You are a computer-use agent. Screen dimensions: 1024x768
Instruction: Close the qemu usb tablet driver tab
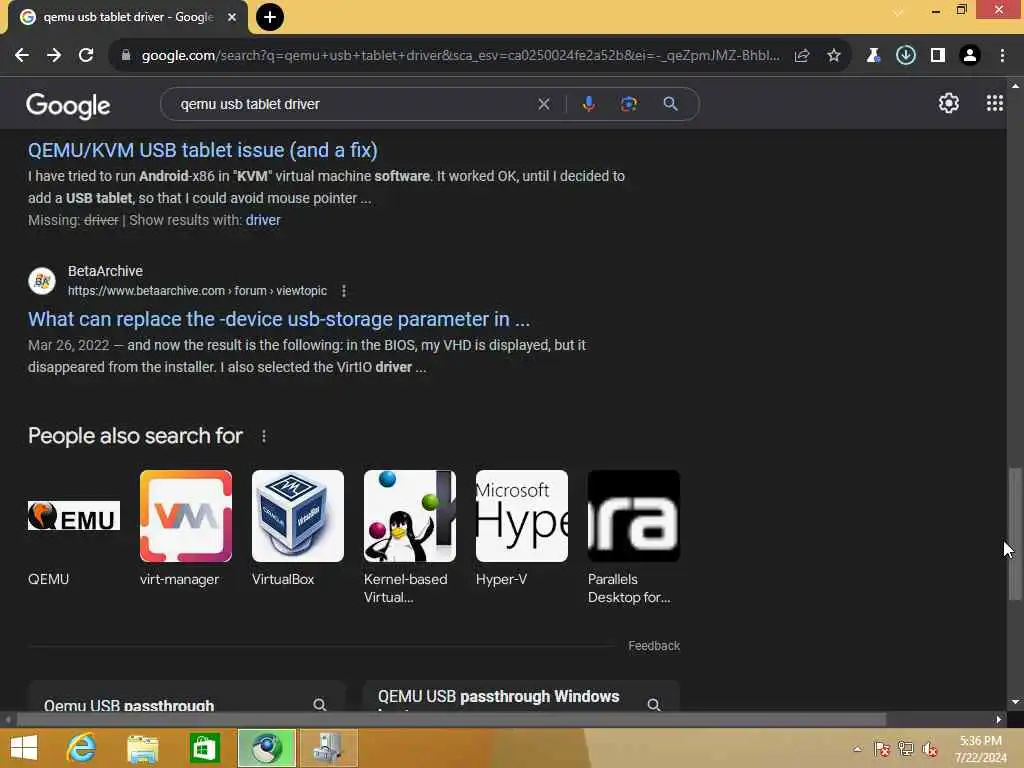point(232,17)
